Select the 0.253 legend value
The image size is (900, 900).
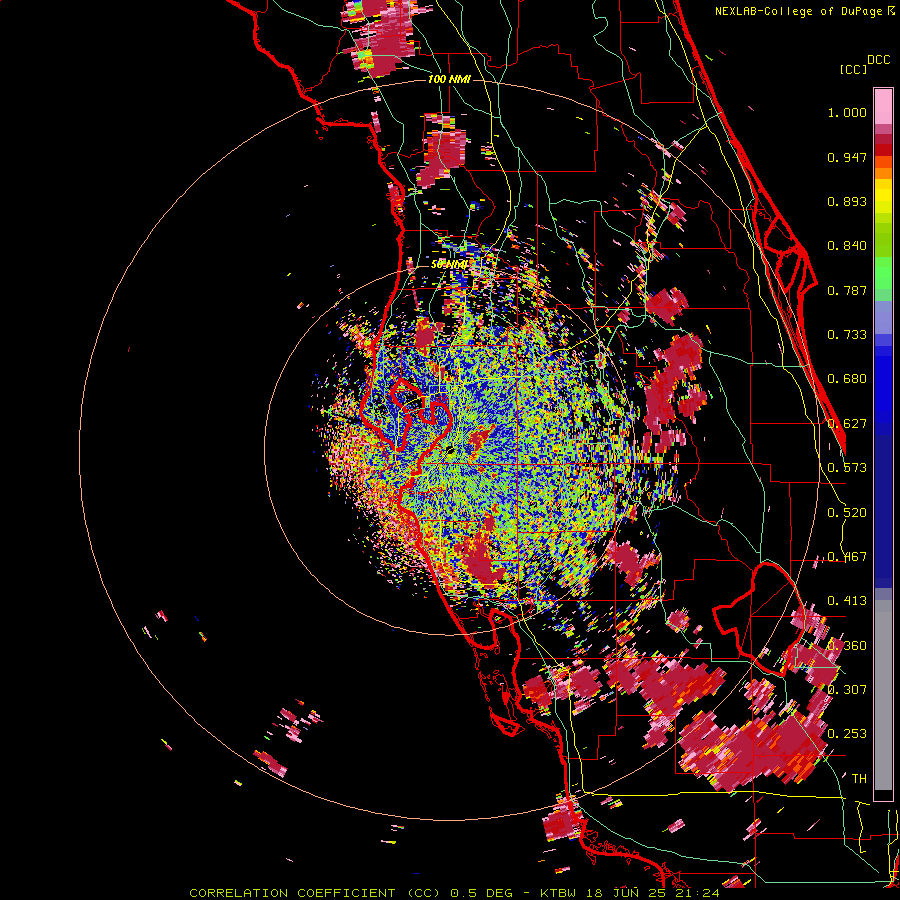847,734
